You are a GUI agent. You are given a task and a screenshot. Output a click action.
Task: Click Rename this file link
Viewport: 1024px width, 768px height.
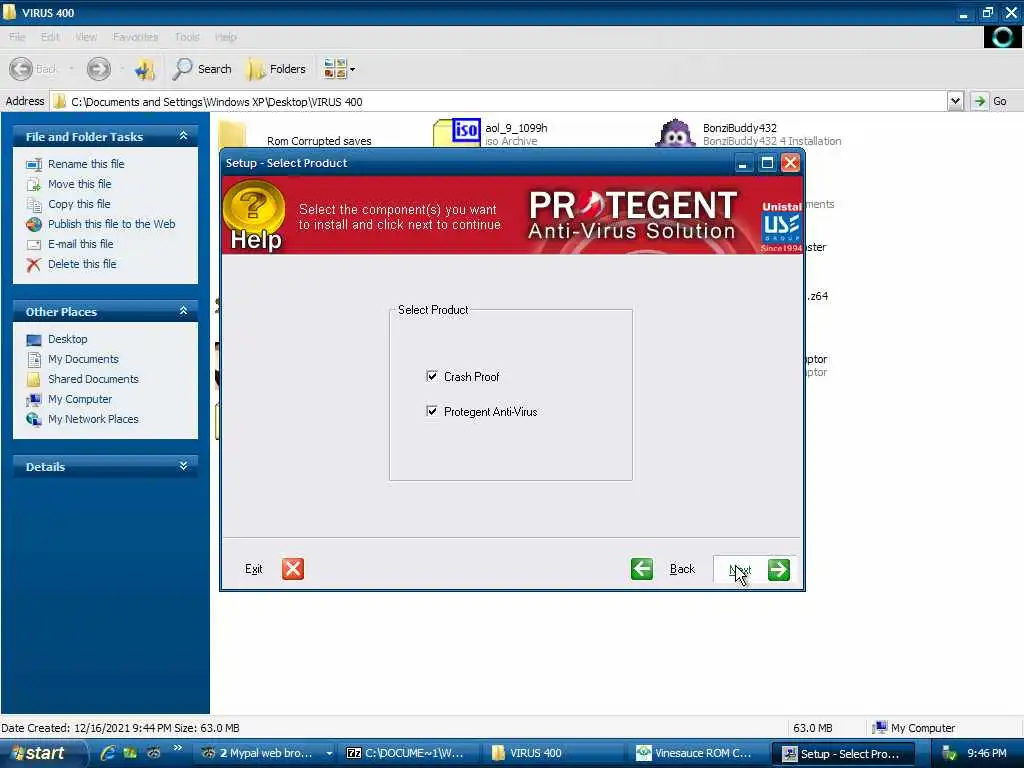coord(86,164)
